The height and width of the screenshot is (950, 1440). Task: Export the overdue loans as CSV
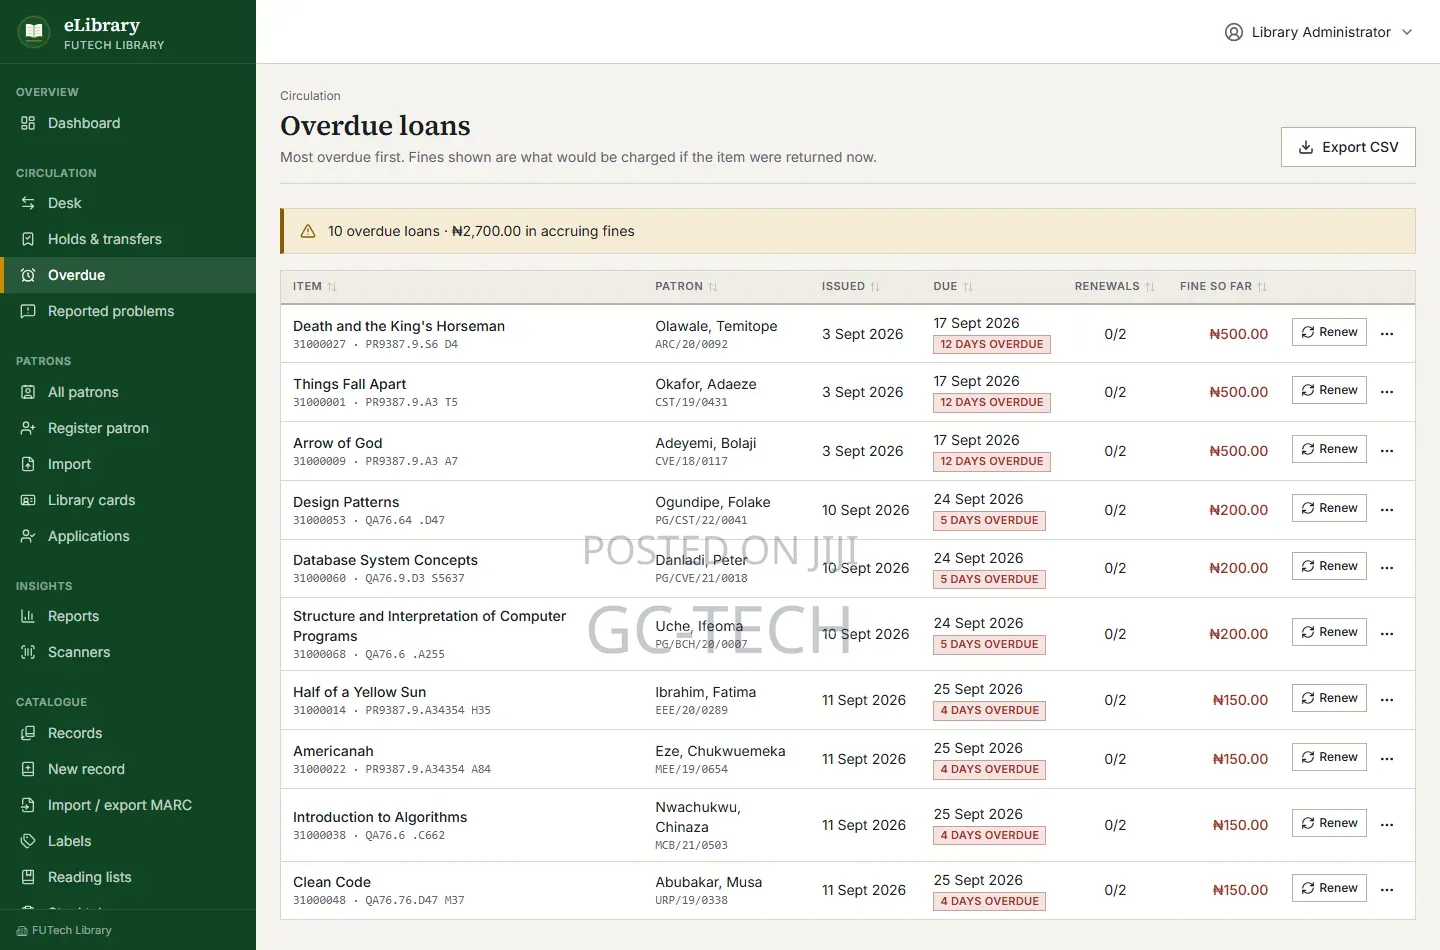[1348, 147]
